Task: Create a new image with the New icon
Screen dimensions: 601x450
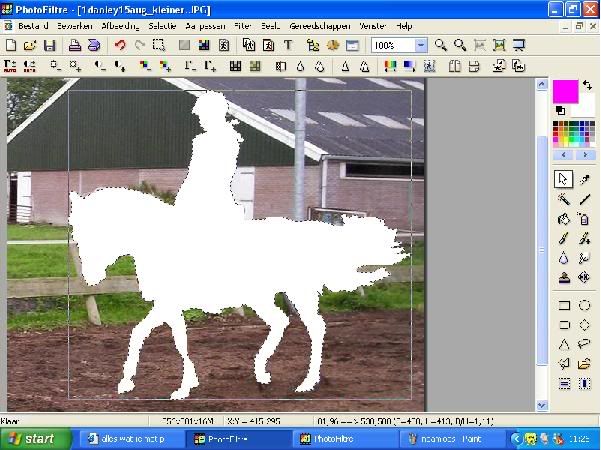Action: (x=11, y=45)
